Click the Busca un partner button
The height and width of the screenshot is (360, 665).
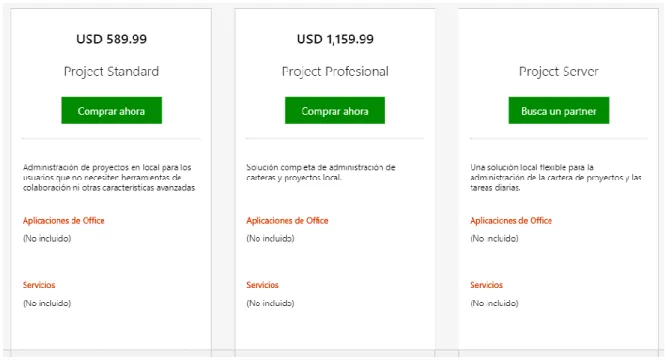click(559, 110)
